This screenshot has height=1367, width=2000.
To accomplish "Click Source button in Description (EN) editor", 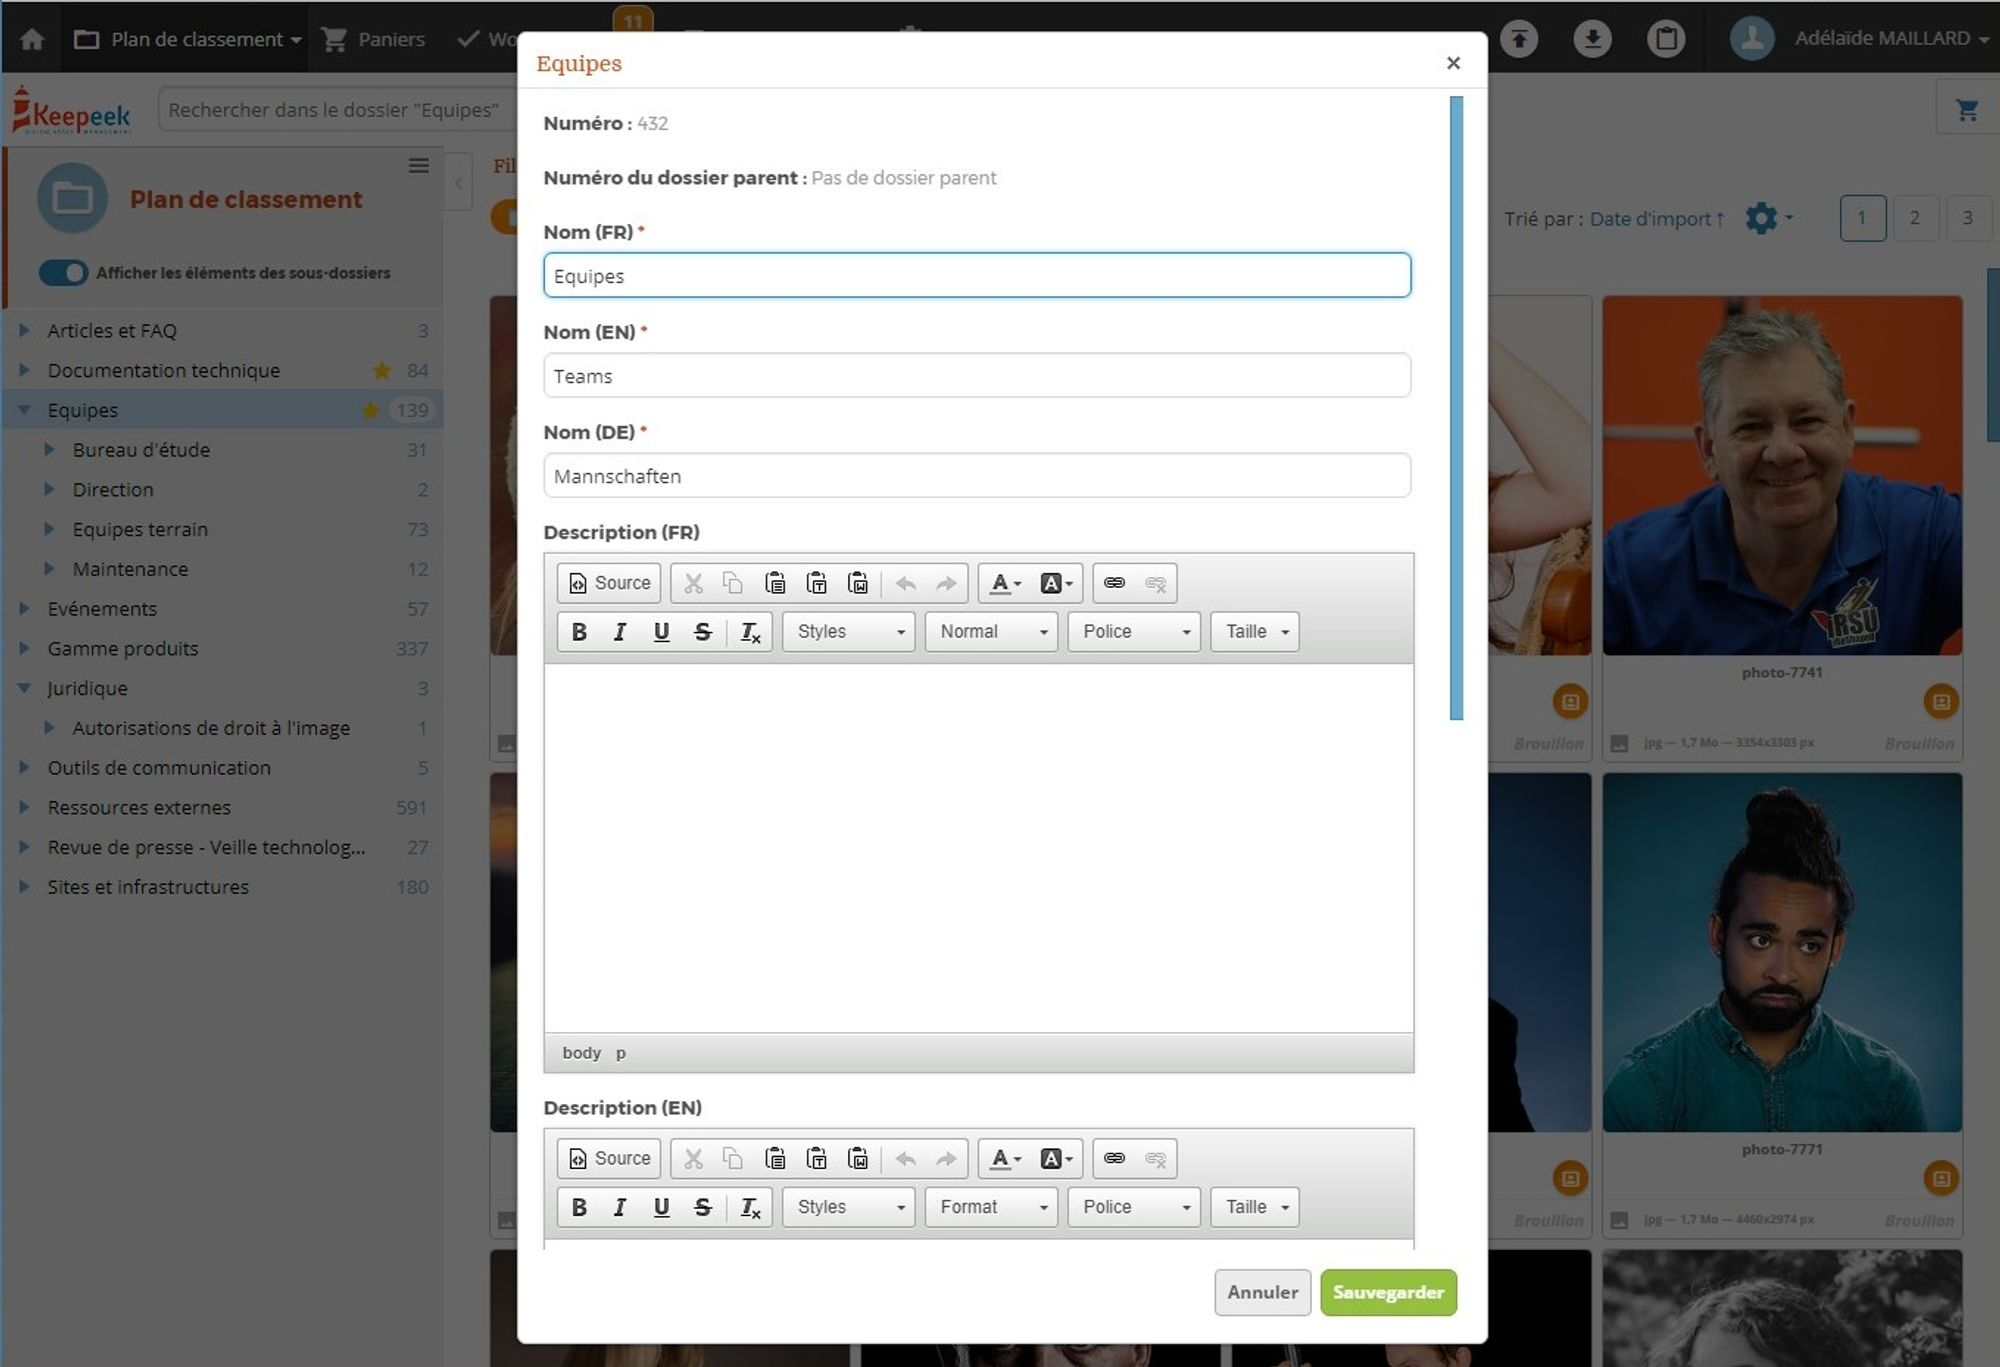I will [x=608, y=1158].
